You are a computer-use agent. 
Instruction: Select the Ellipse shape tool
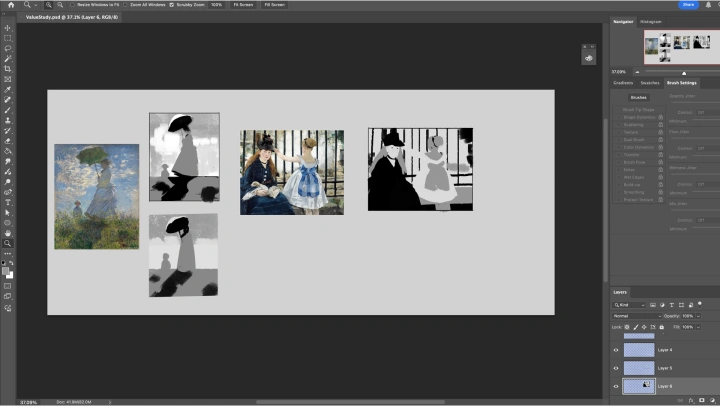coord(8,223)
